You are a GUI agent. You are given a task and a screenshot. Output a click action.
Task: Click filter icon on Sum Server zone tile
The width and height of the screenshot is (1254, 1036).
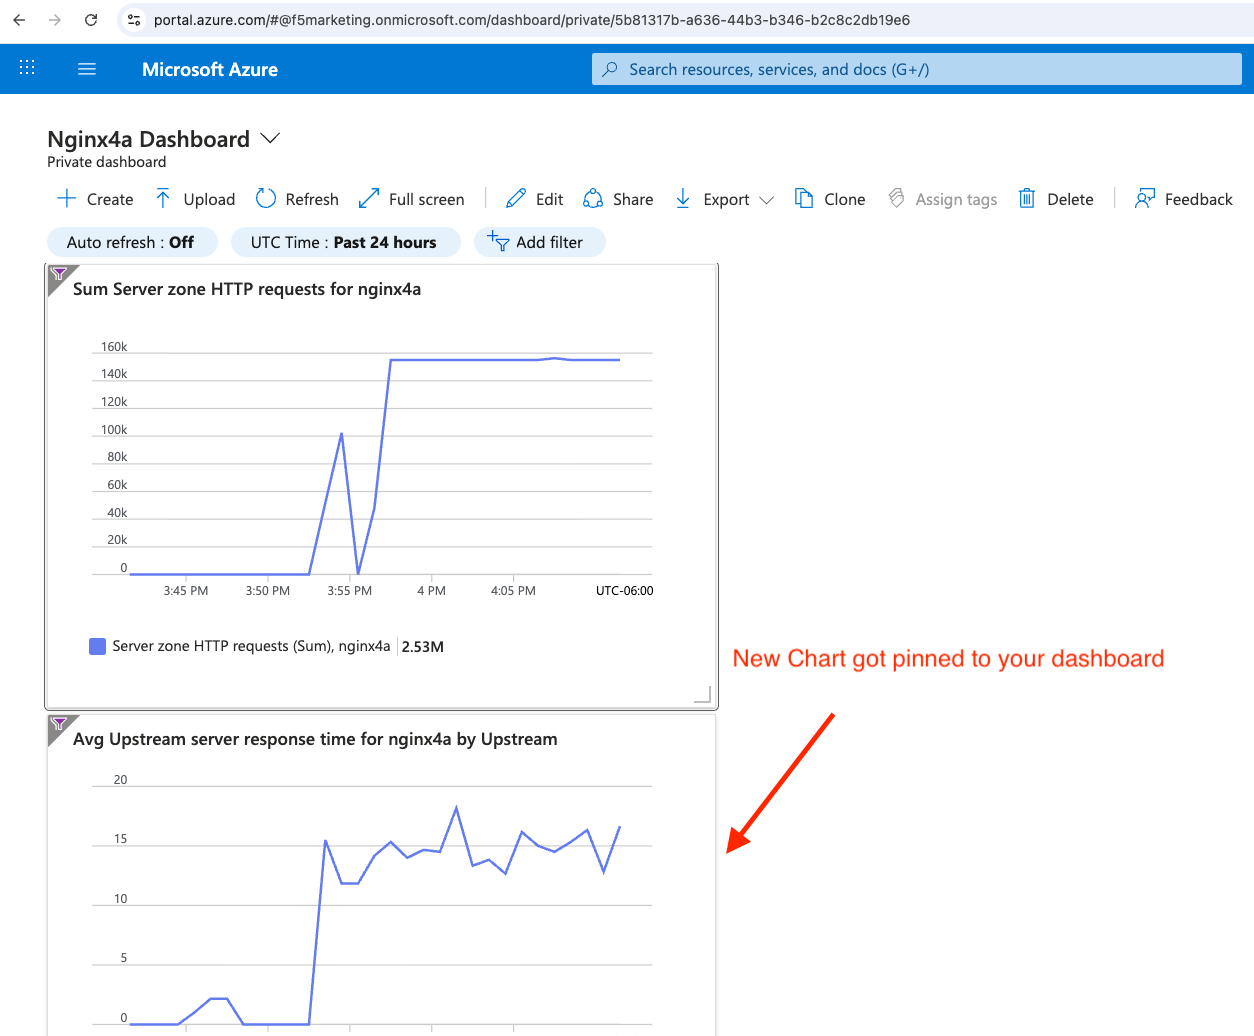click(x=59, y=274)
